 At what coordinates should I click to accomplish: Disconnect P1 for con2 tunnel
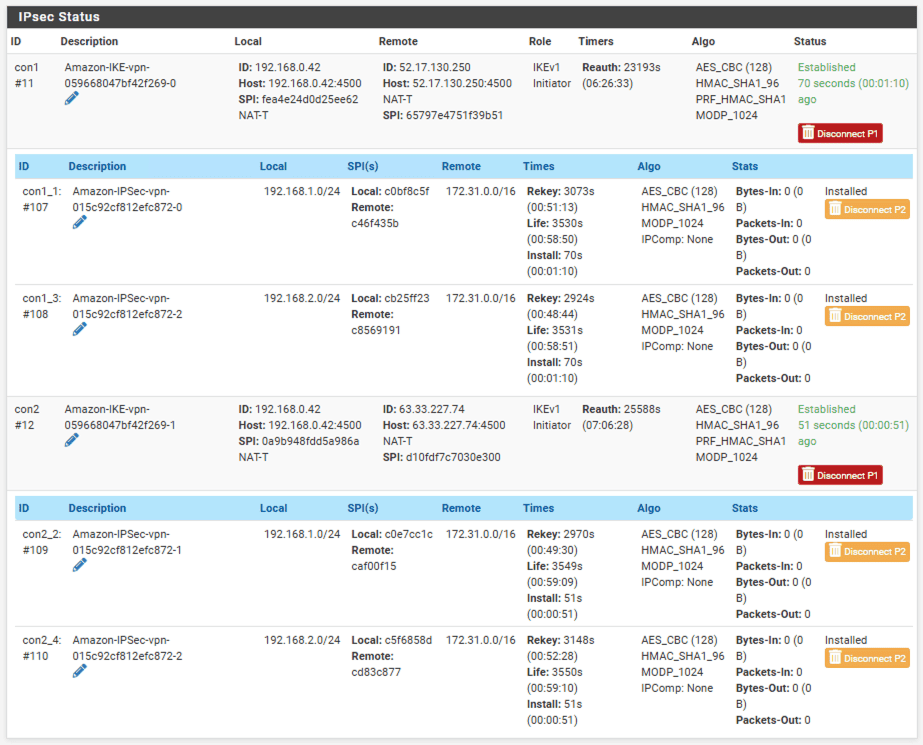coord(840,475)
